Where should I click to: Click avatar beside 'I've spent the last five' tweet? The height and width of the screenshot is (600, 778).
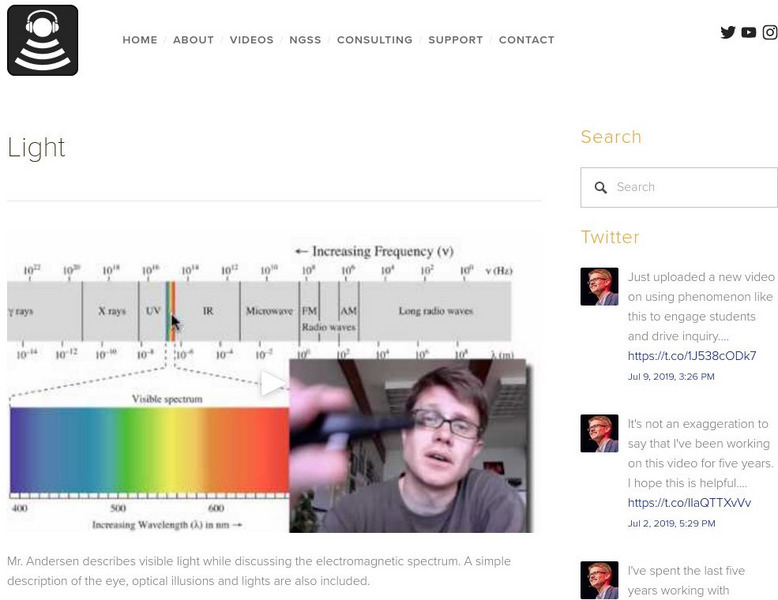599,580
